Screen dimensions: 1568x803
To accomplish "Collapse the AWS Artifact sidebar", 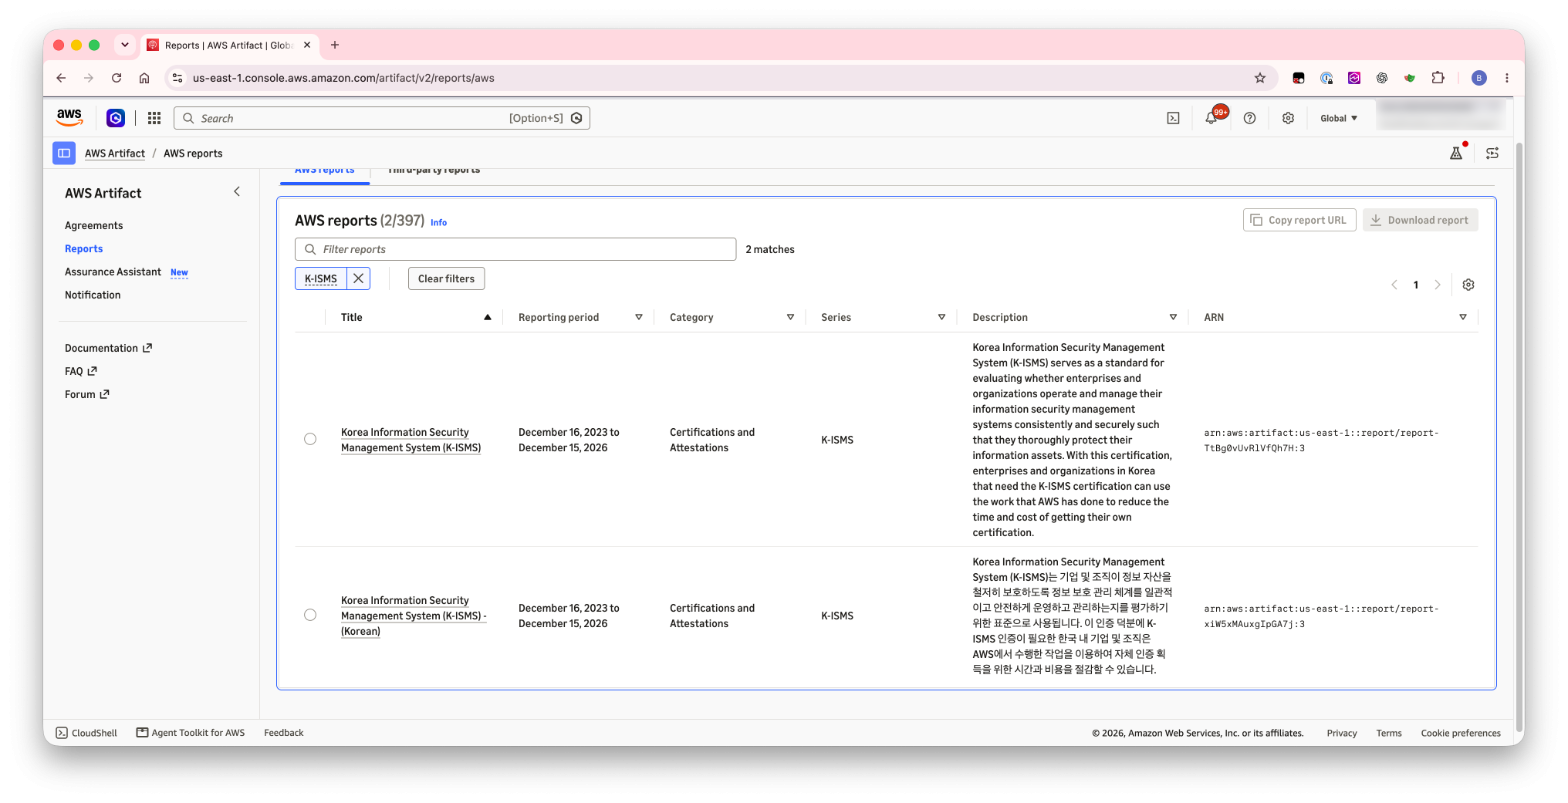I will click(237, 192).
